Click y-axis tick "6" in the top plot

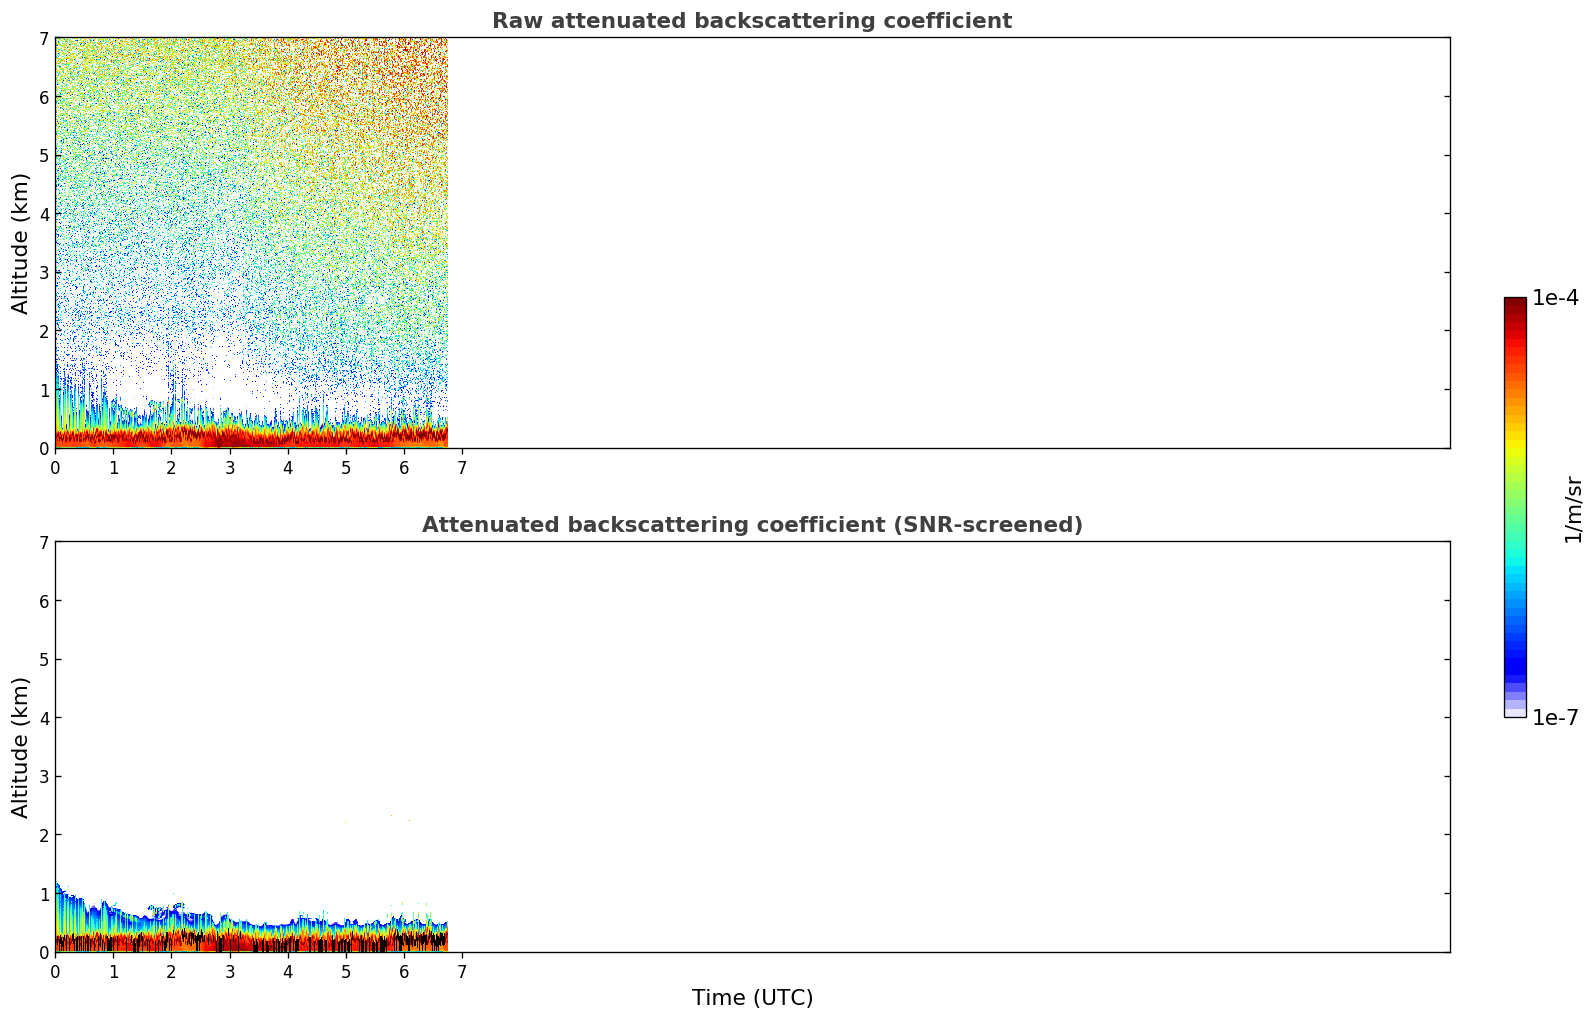(x=43, y=97)
